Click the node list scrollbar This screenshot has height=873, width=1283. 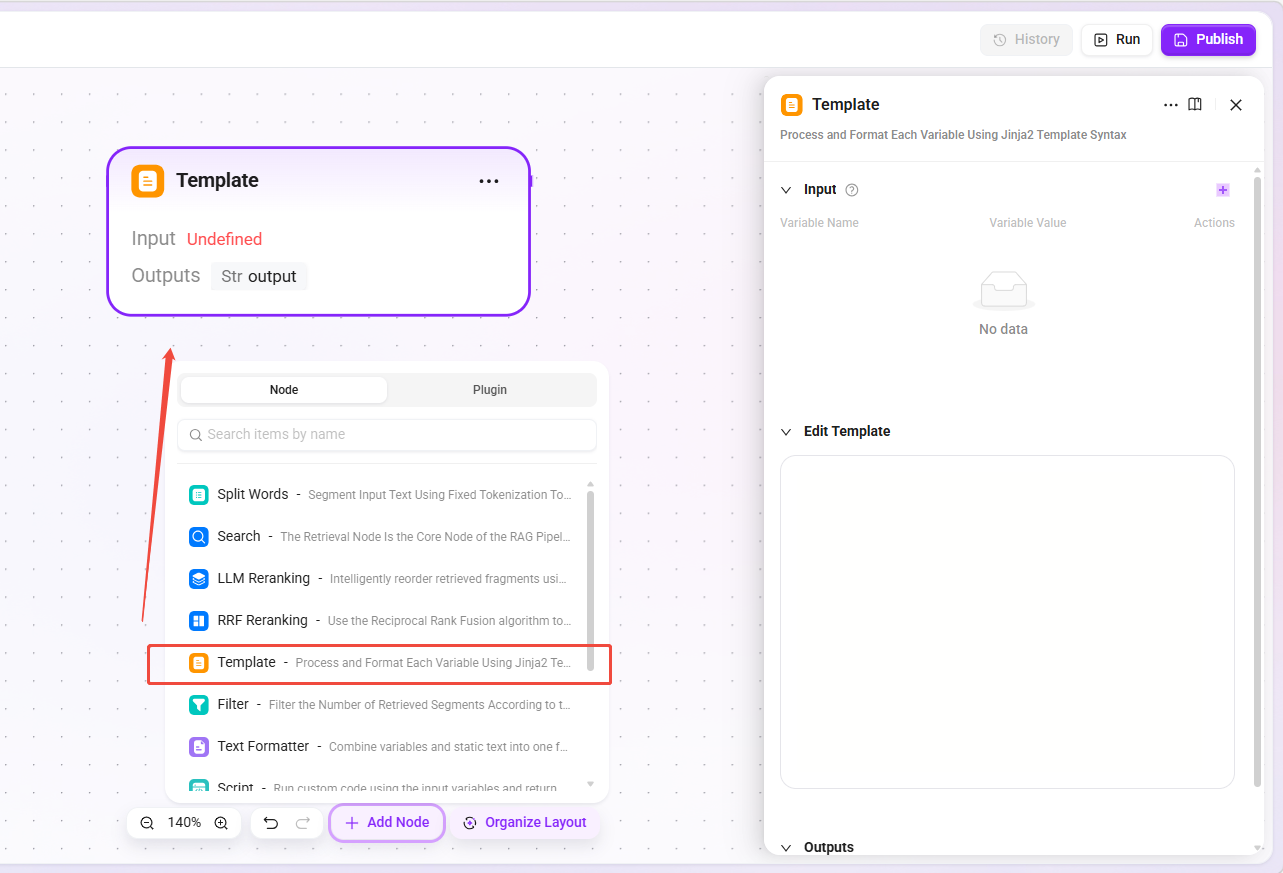pos(590,580)
